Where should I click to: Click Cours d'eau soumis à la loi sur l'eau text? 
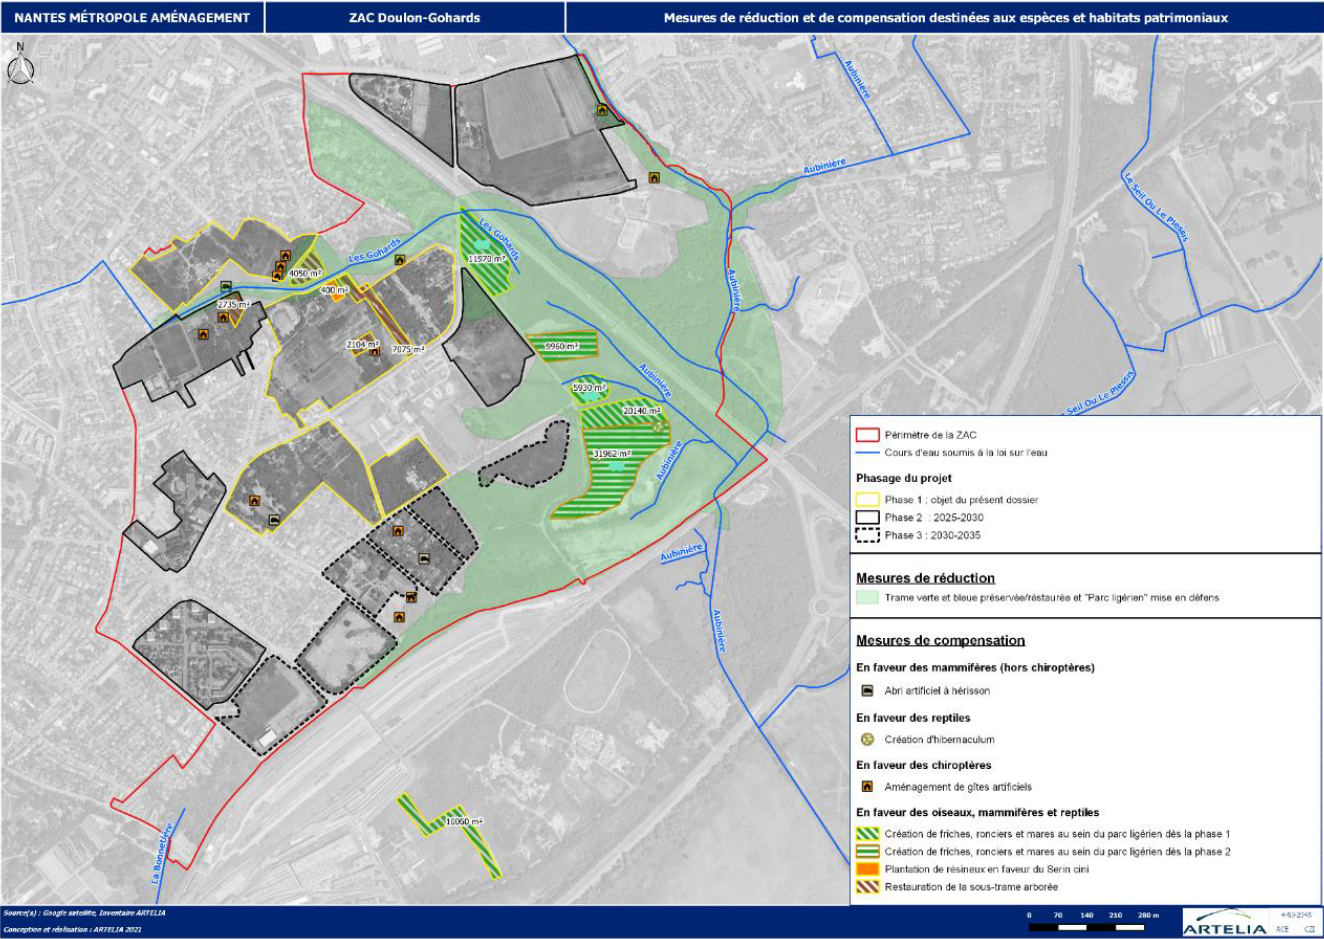pyautogui.click(x=966, y=453)
